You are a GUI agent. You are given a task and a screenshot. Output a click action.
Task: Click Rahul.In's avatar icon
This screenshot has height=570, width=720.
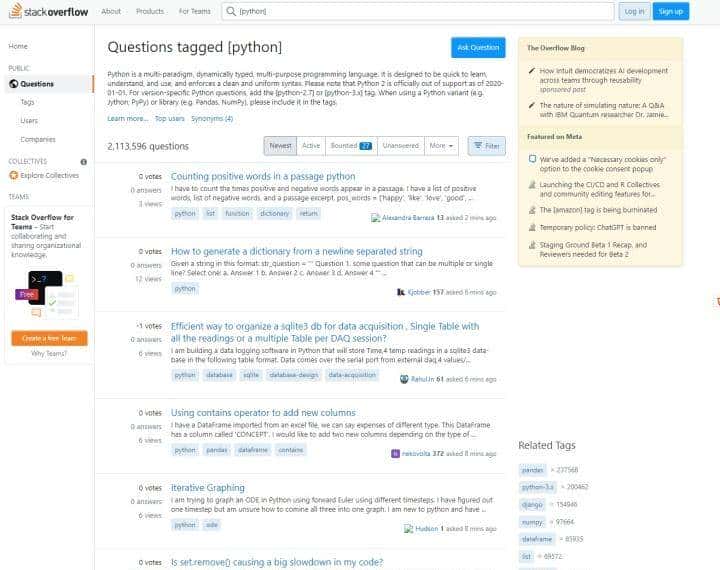click(x=404, y=379)
